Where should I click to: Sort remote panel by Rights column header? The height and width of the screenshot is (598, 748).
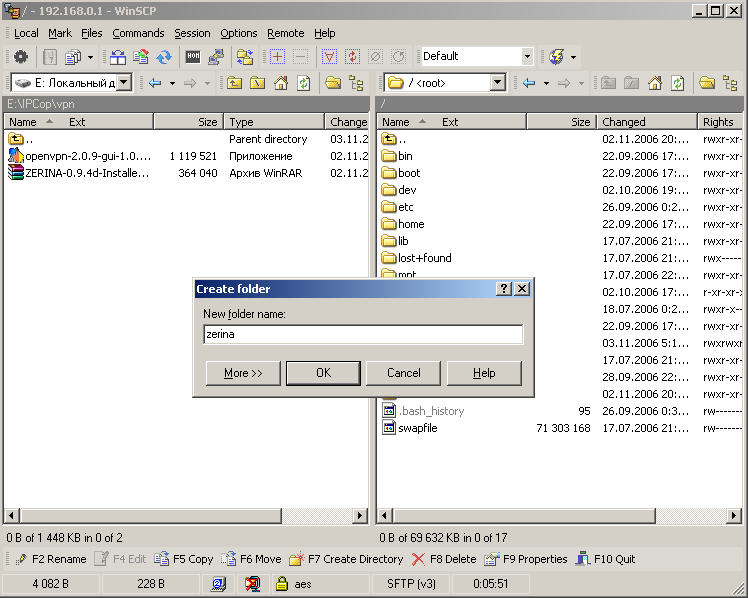point(720,122)
